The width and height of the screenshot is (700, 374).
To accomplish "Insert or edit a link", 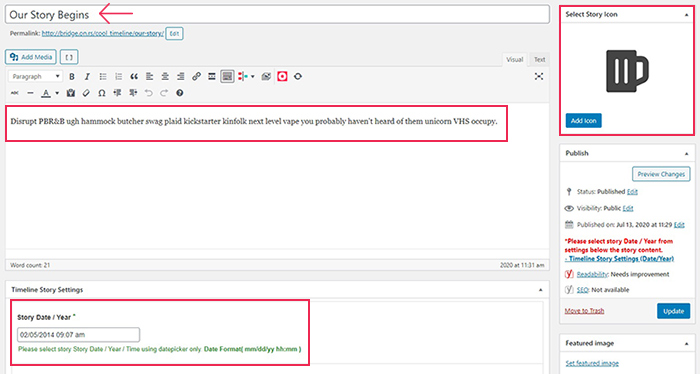I will point(196,77).
